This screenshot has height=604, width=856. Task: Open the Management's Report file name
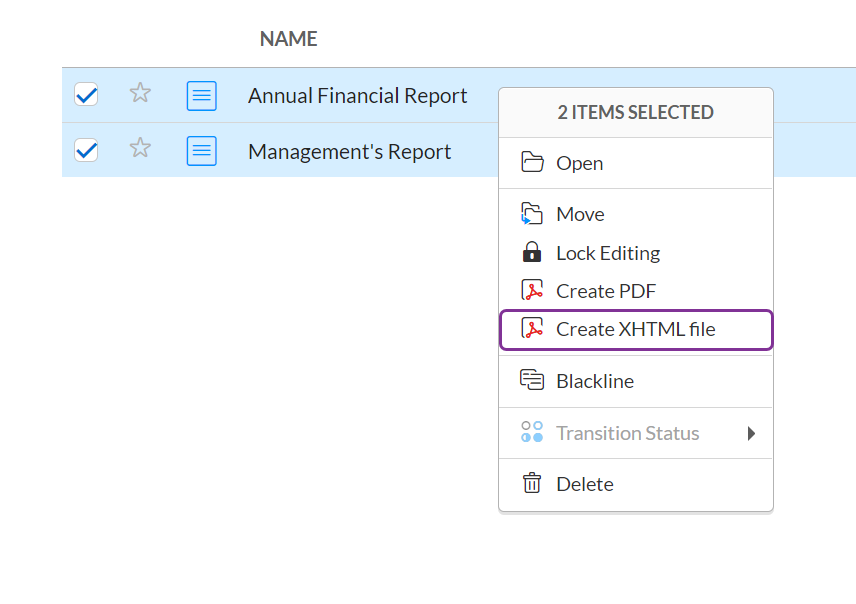349,152
